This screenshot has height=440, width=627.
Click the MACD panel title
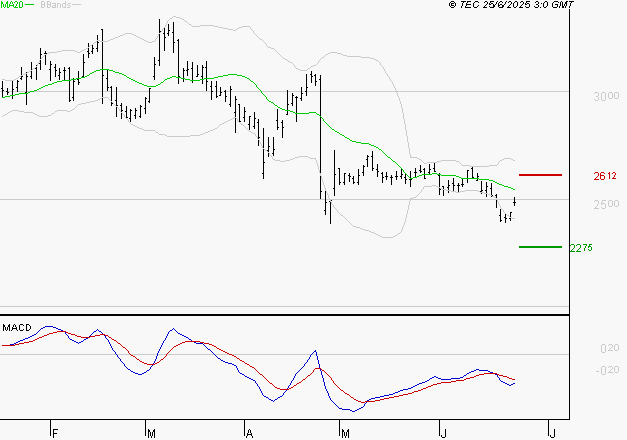(x=17, y=328)
